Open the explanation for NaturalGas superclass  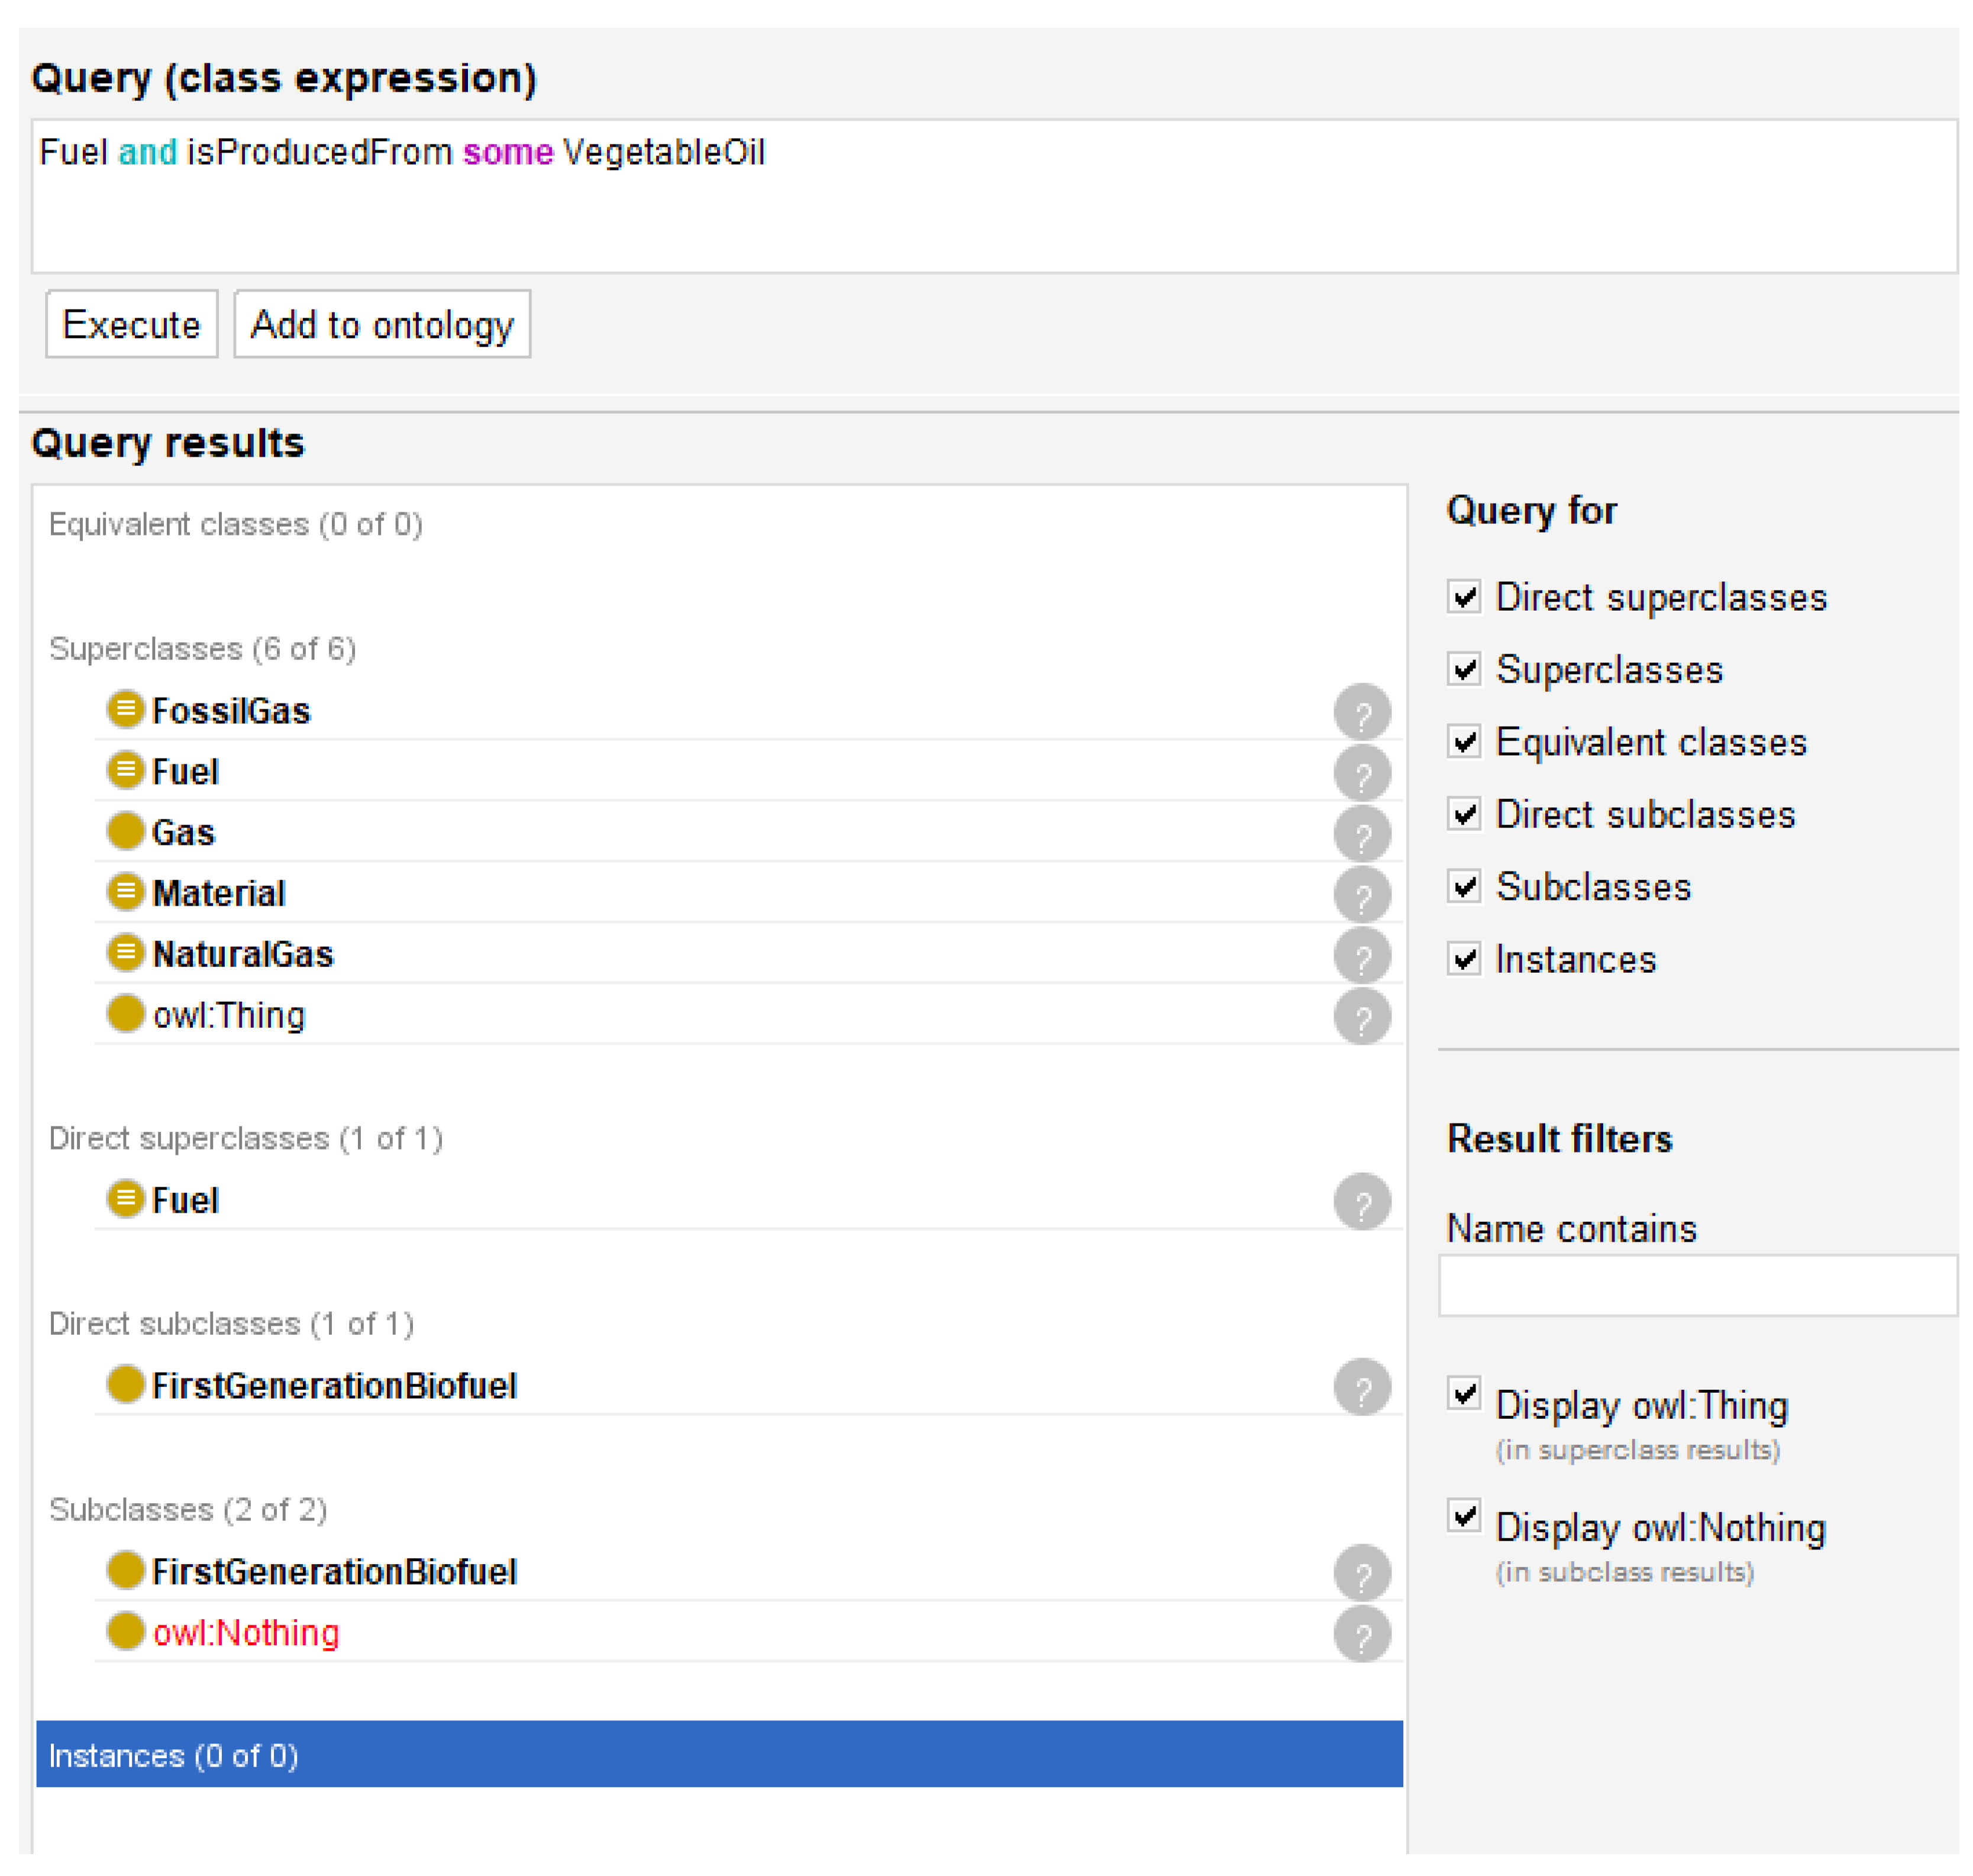coord(1361,955)
